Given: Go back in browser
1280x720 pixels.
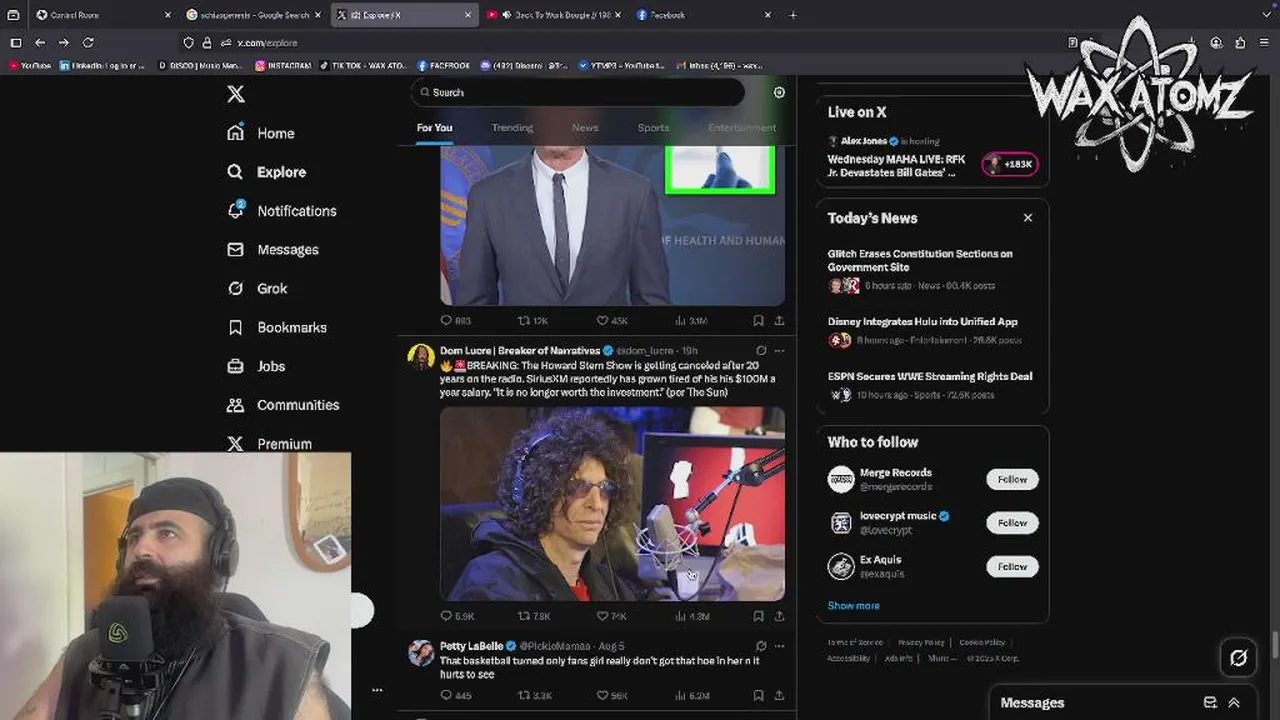Looking at the screenshot, I should 40,43.
